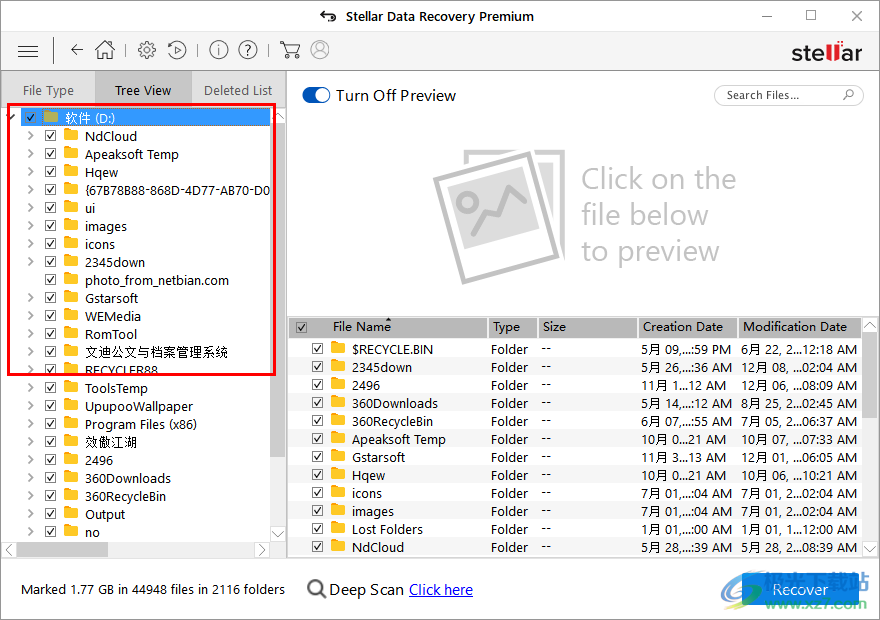Open the Deep Scan Click here link
The image size is (880, 620).
coord(441,590)
